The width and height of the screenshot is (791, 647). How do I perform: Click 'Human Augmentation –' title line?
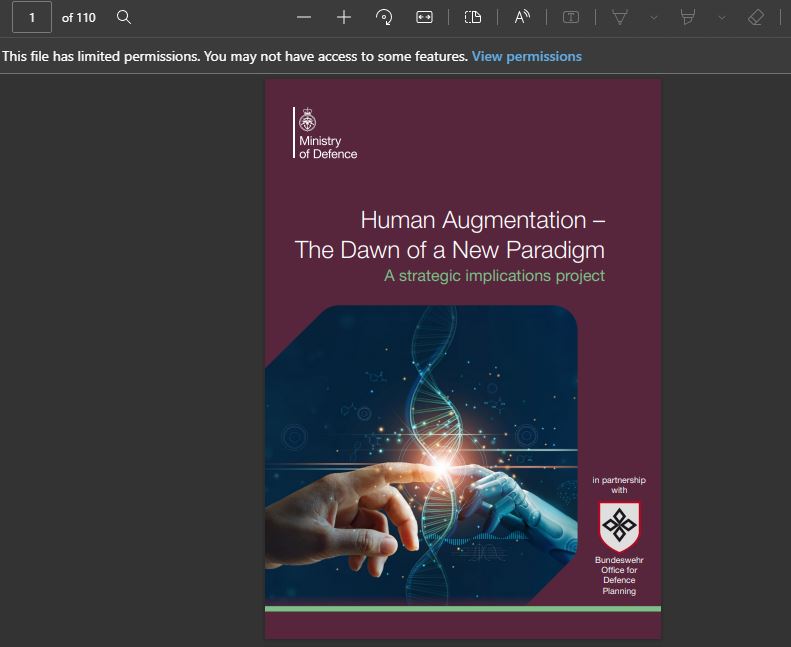click(483, 220)
